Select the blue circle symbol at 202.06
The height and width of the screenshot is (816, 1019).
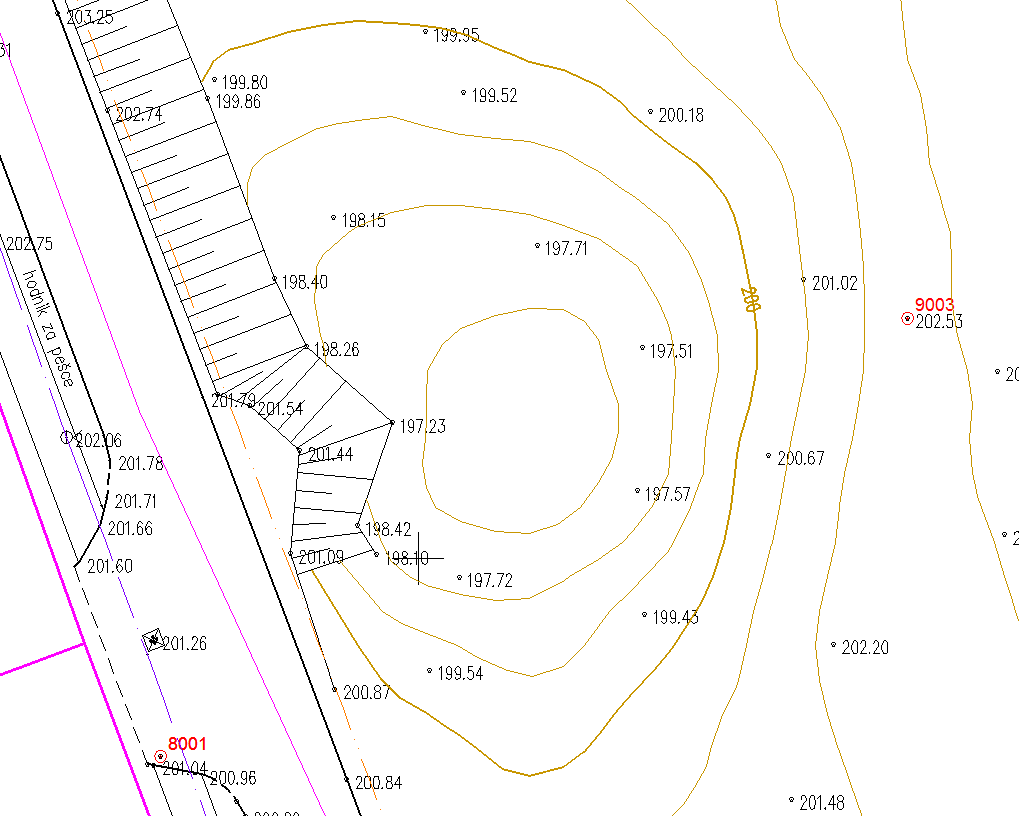(67, 437)
